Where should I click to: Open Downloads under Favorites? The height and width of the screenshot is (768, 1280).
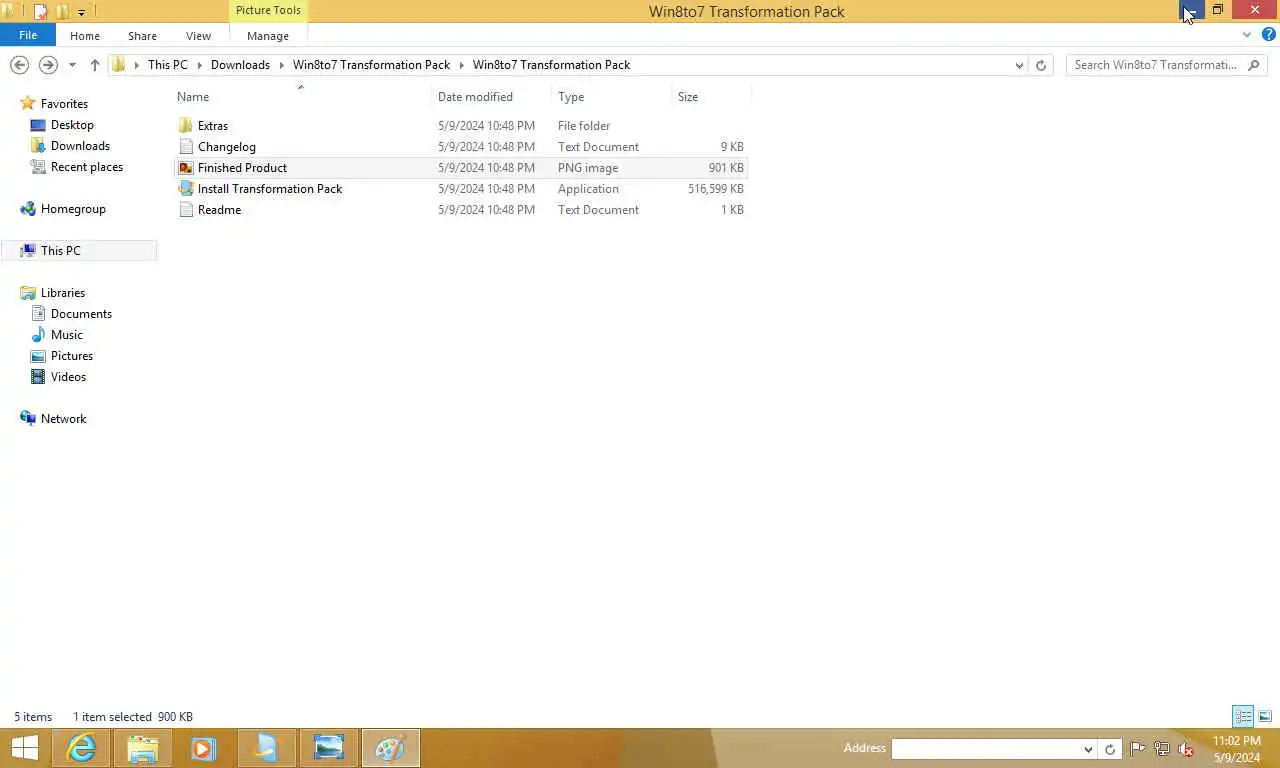80,146
